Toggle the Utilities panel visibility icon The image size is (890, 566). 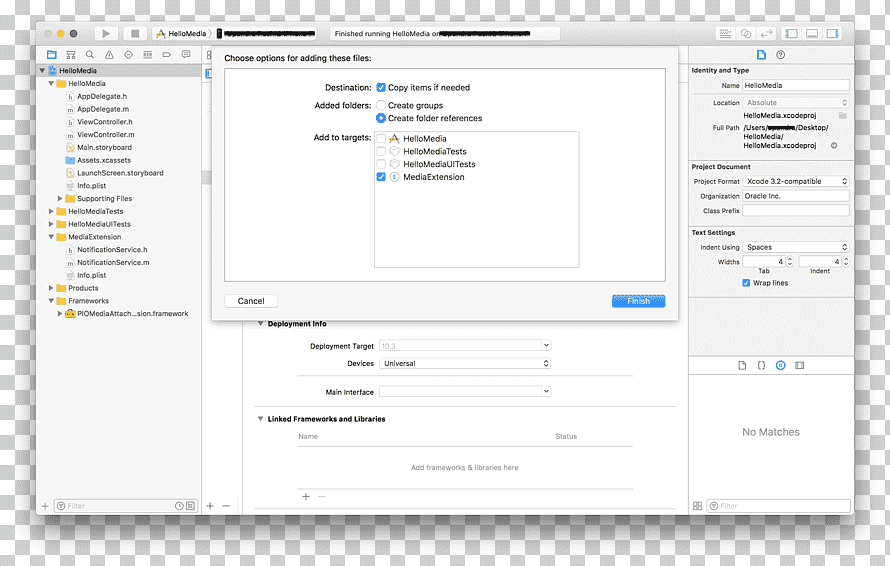[x=833, y=33]
